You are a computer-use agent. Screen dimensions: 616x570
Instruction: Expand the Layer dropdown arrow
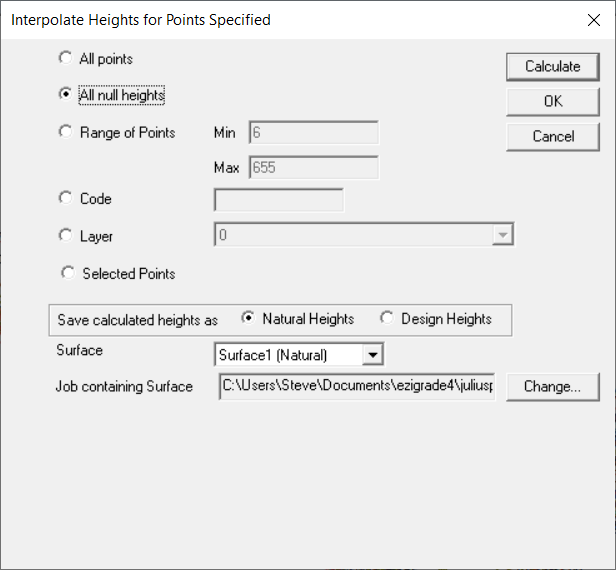coord(503,236)
